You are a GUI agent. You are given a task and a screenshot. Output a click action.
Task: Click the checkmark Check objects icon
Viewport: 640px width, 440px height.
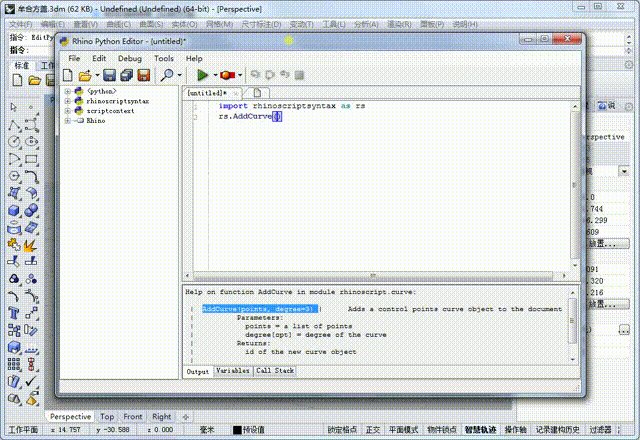point(31,381)
